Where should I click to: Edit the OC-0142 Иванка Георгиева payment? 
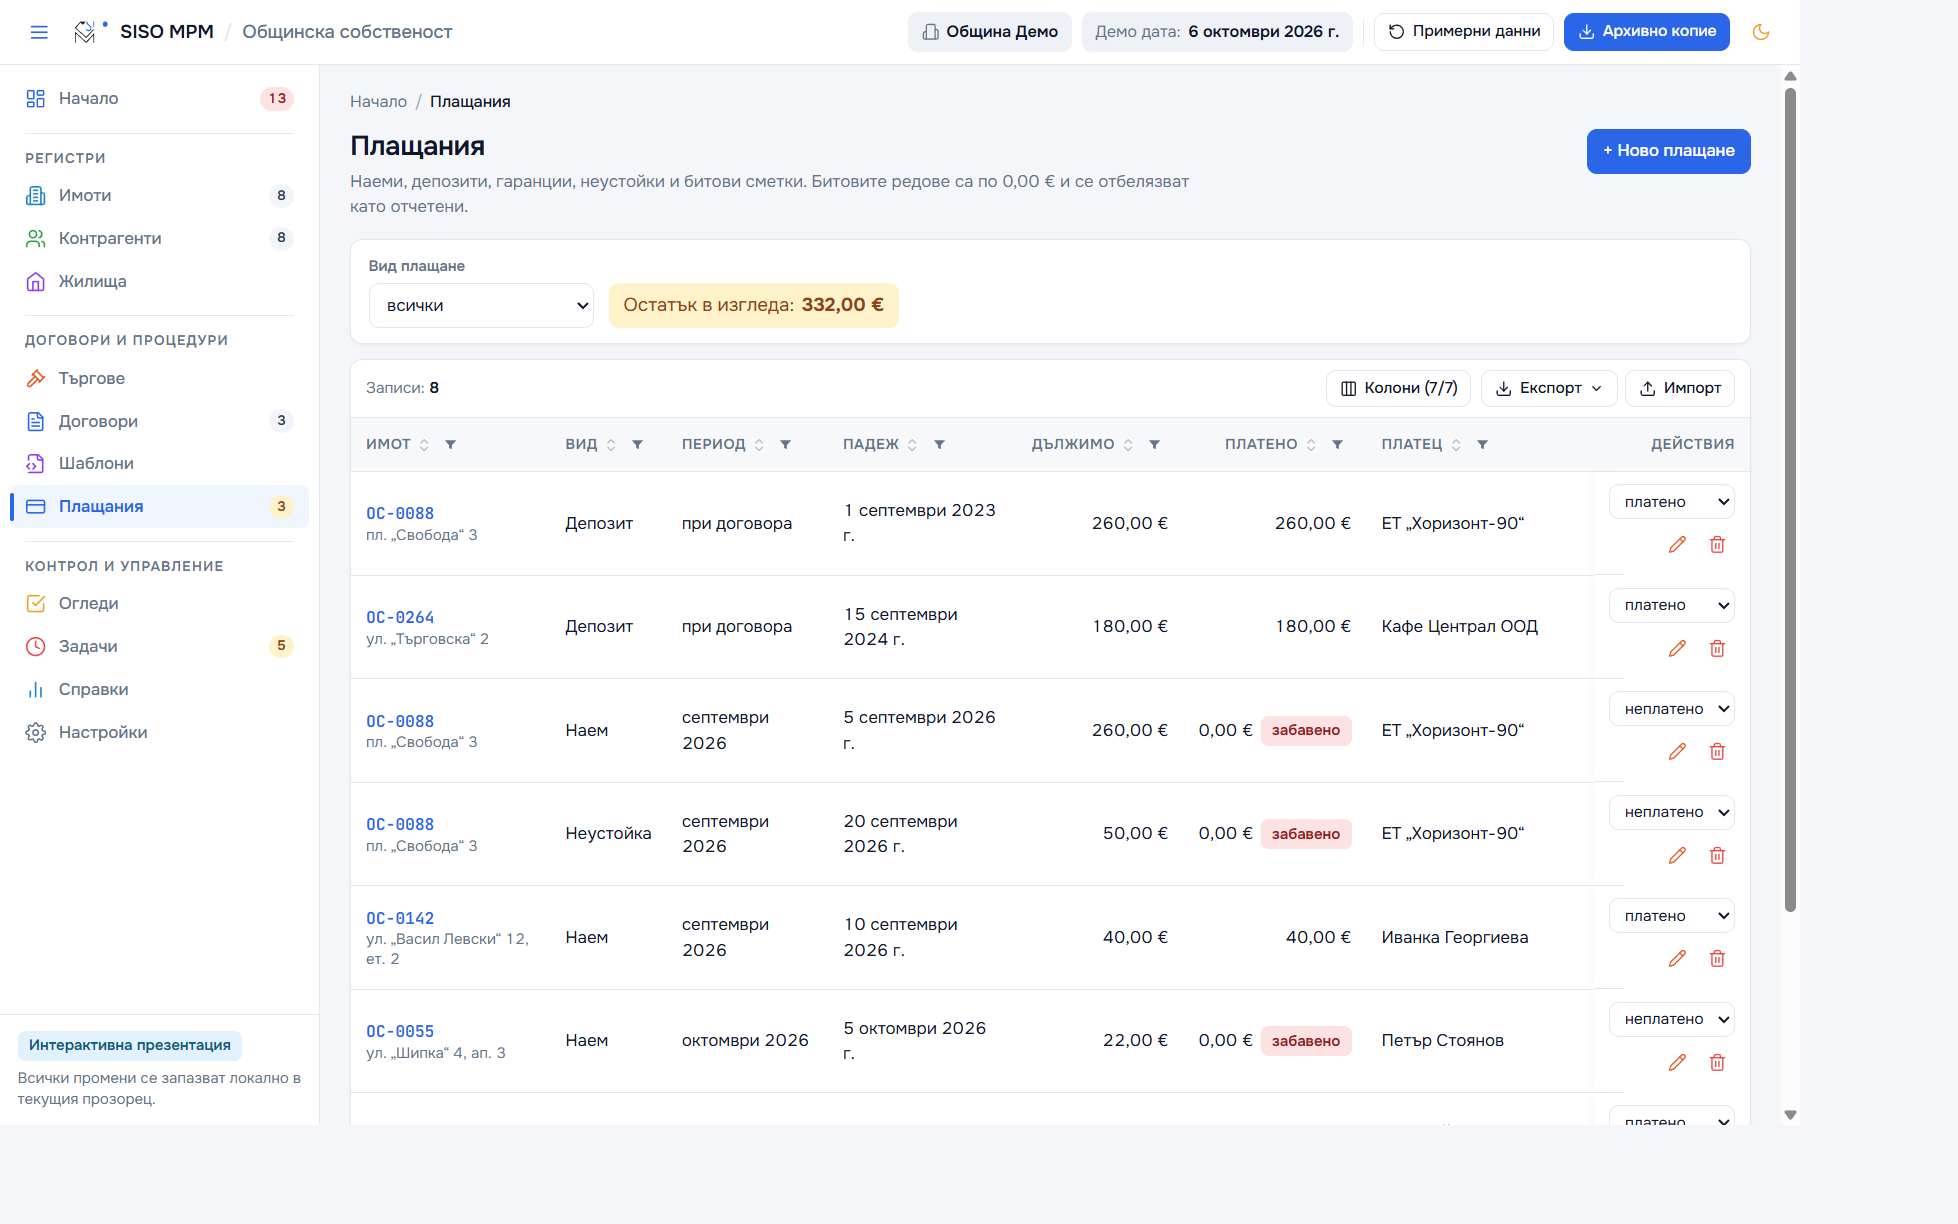(1677, 959)
